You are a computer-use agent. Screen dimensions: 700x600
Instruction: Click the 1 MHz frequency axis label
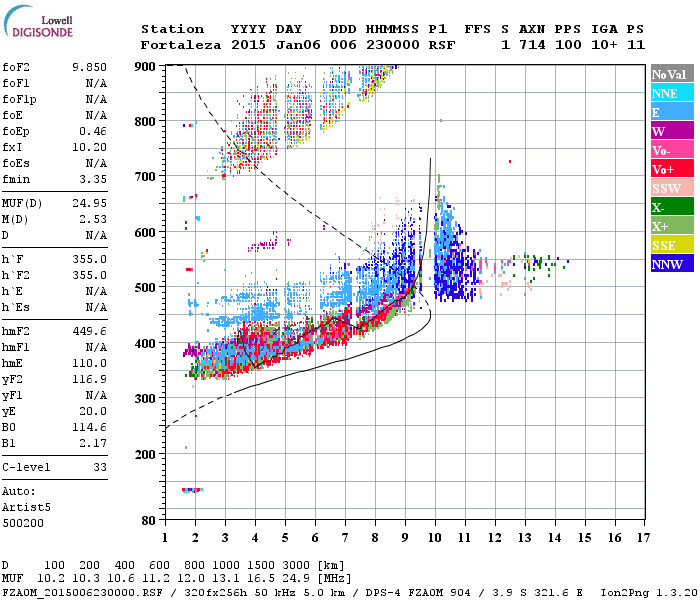[165, 538]
